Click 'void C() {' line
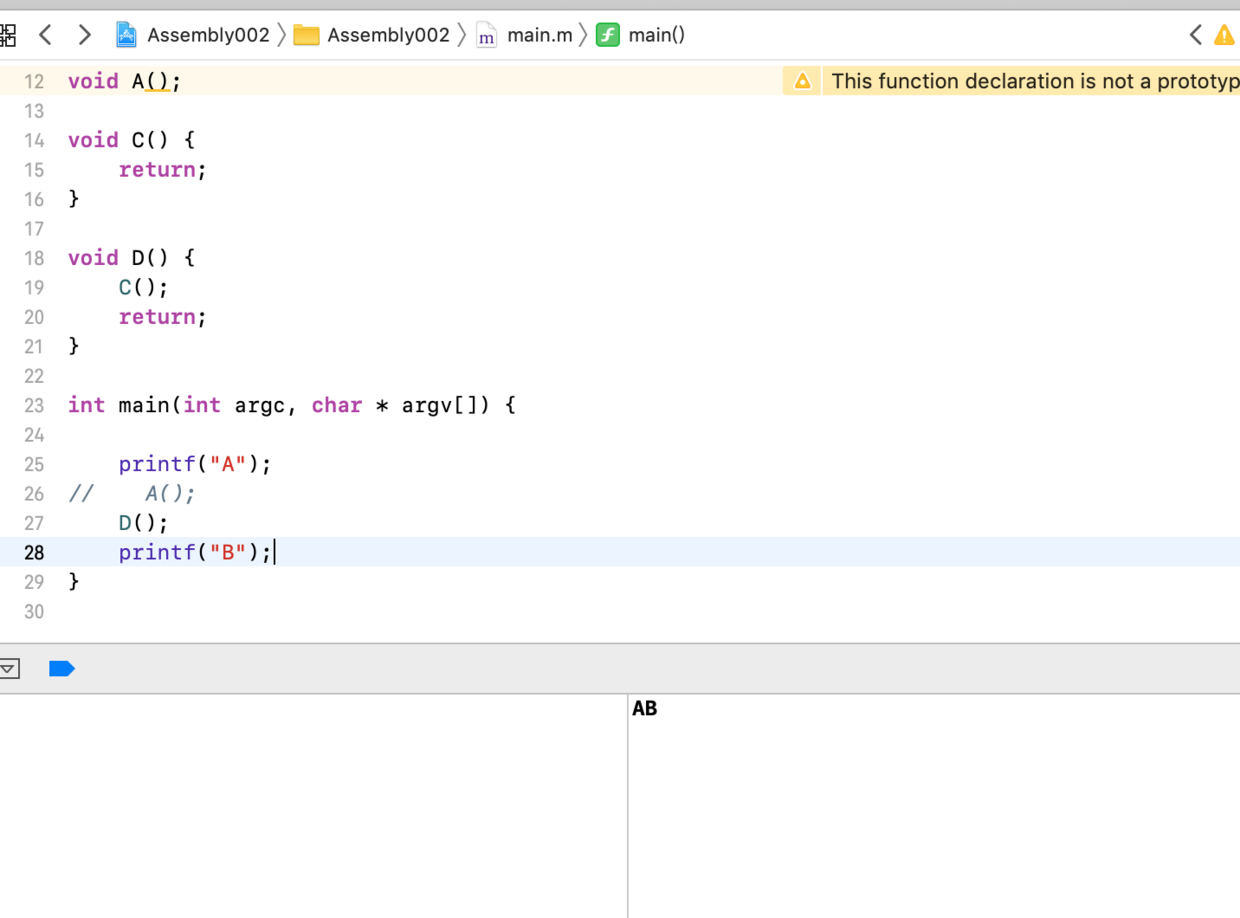The image size is (1240, 918). [131, 140]
